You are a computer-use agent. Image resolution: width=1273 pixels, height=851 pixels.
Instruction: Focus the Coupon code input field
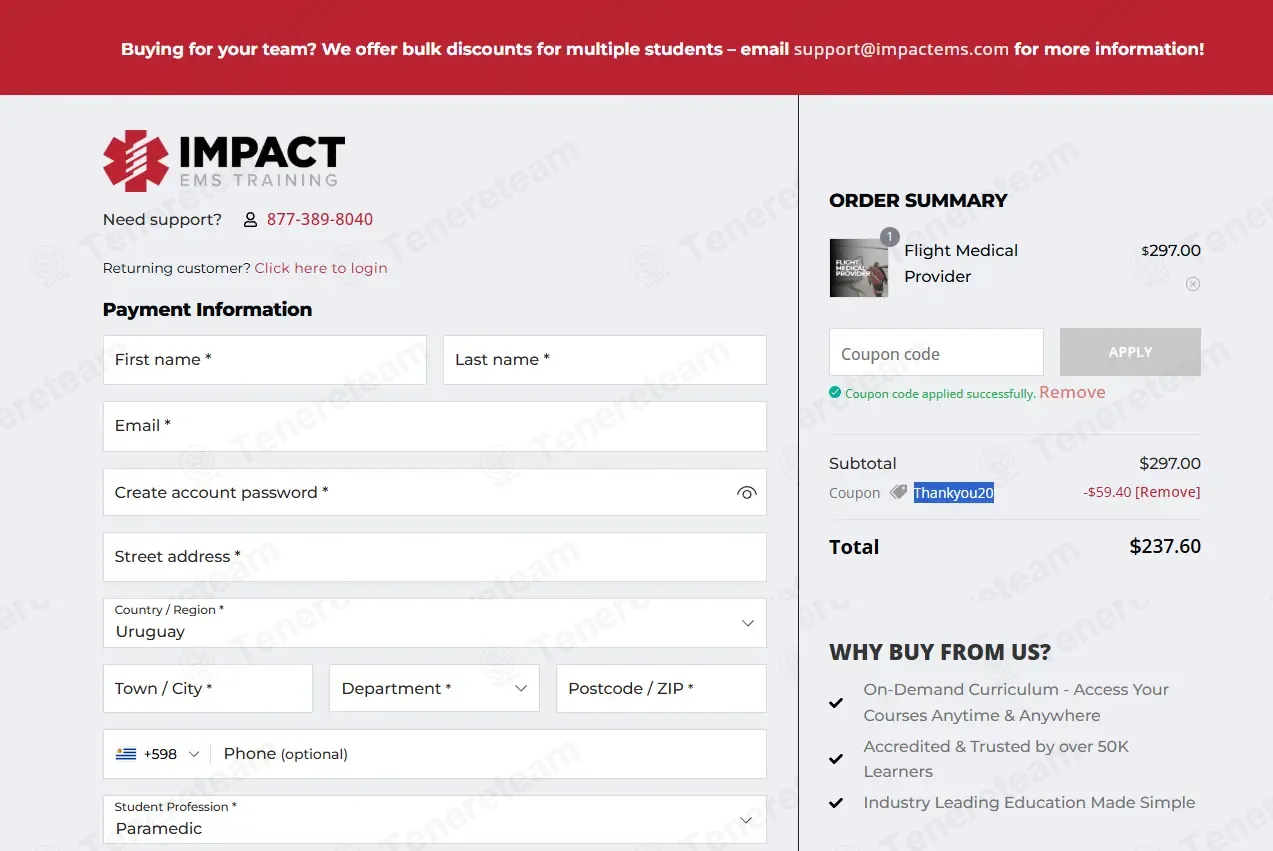936,353
